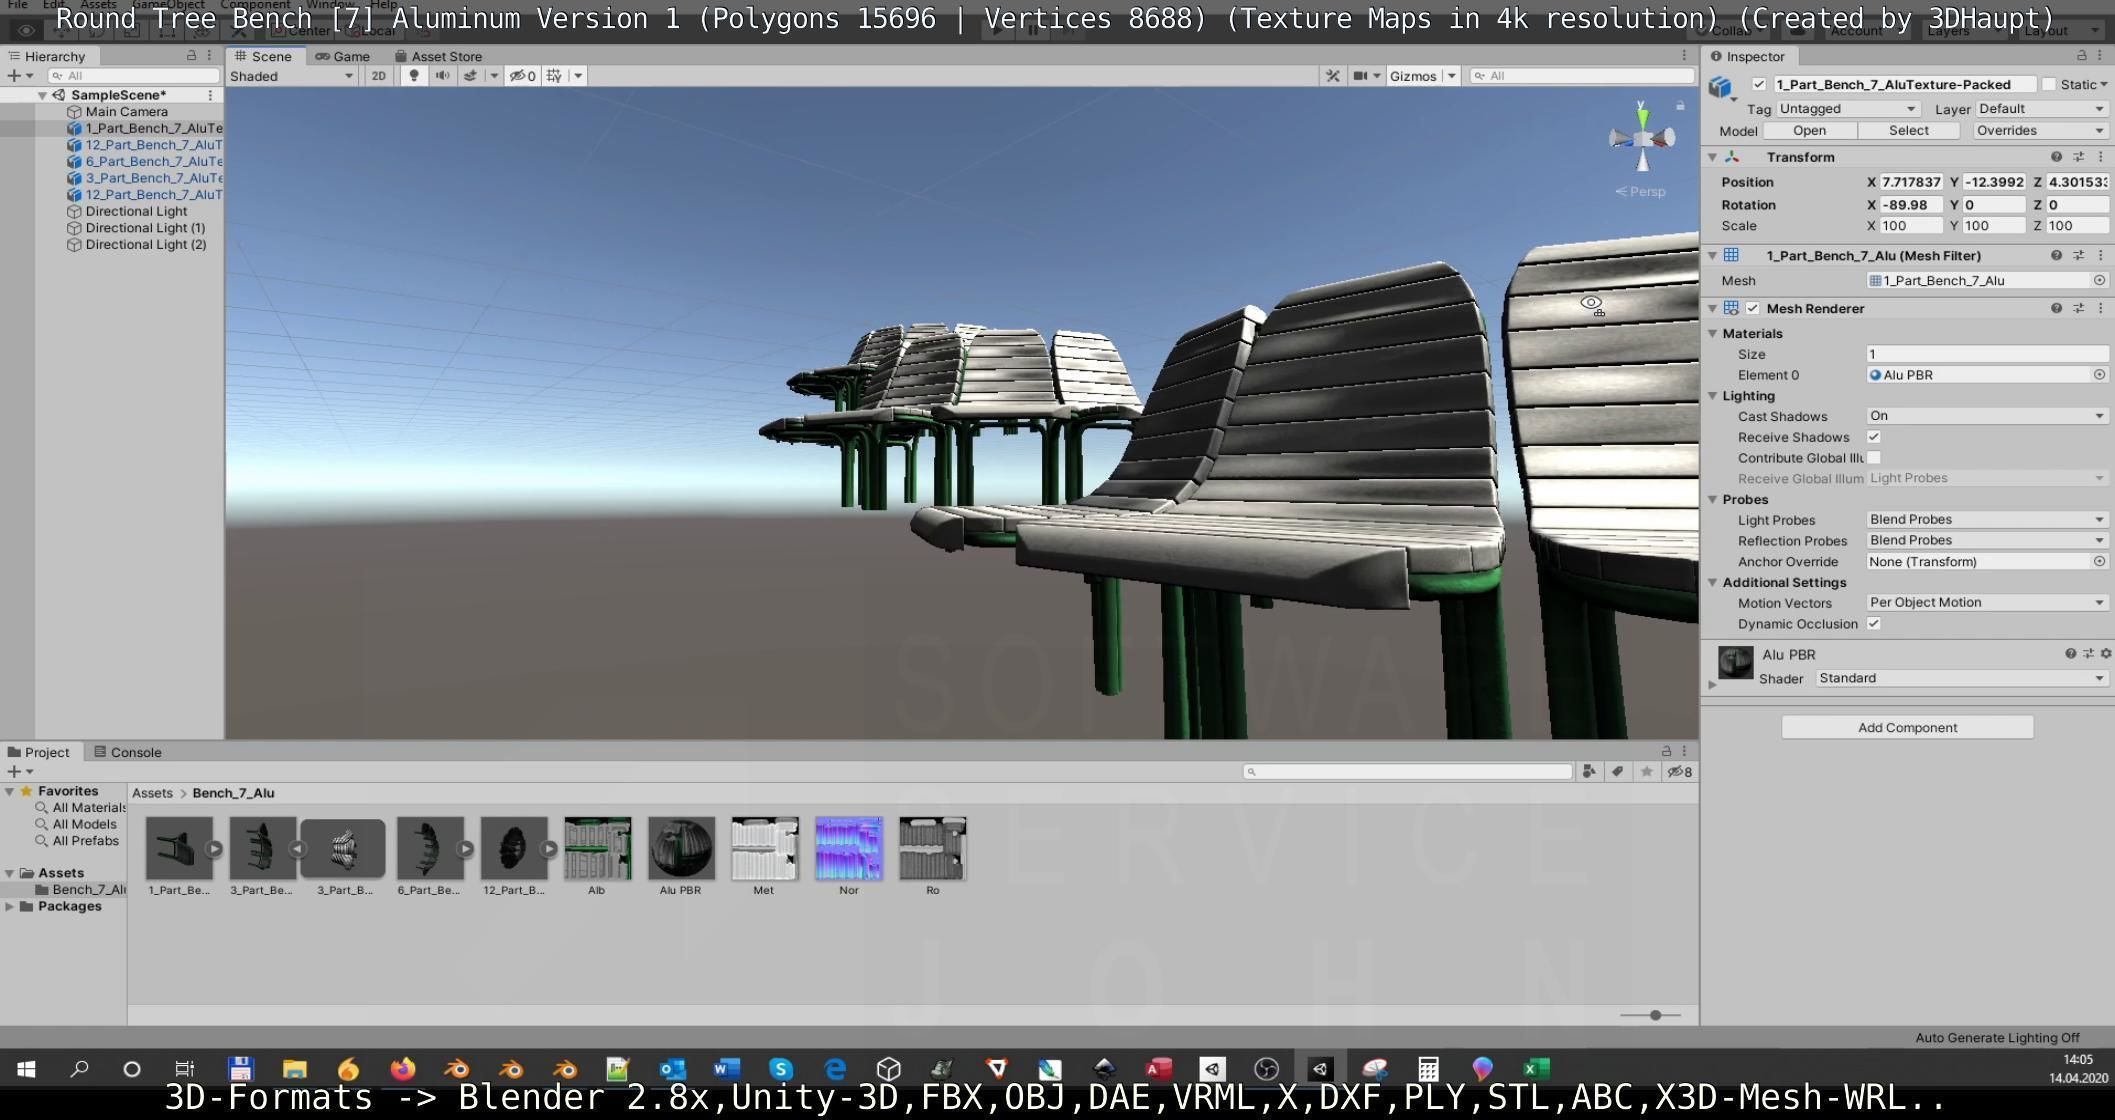Click the Alu PBR material settings gear
2115x1120 pixels.
(x=2106, y=654)
